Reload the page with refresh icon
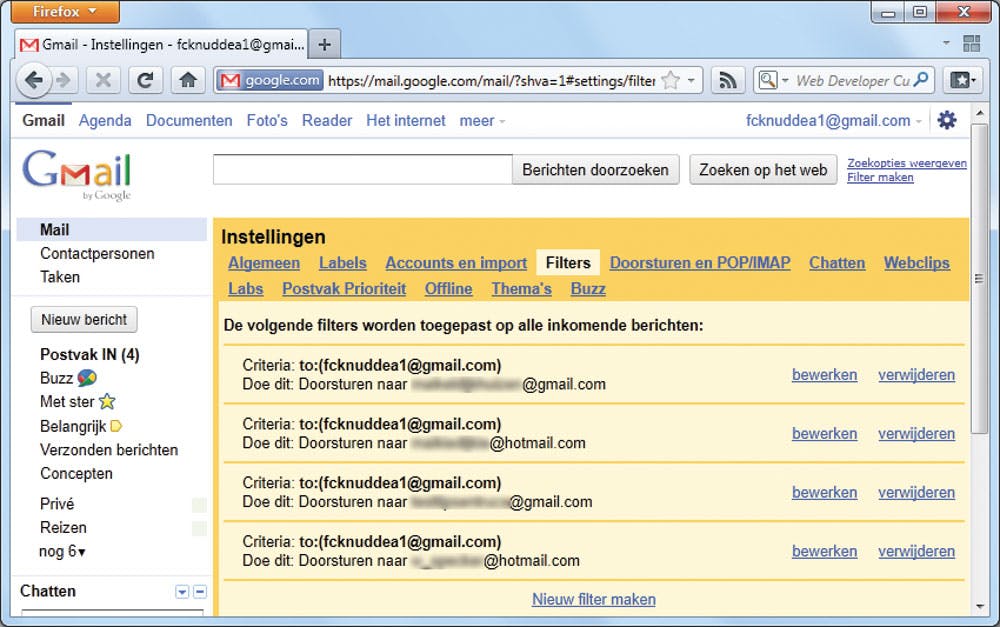Image resolution: width=1000 pixels, height=627 pixels. (145, 80)
